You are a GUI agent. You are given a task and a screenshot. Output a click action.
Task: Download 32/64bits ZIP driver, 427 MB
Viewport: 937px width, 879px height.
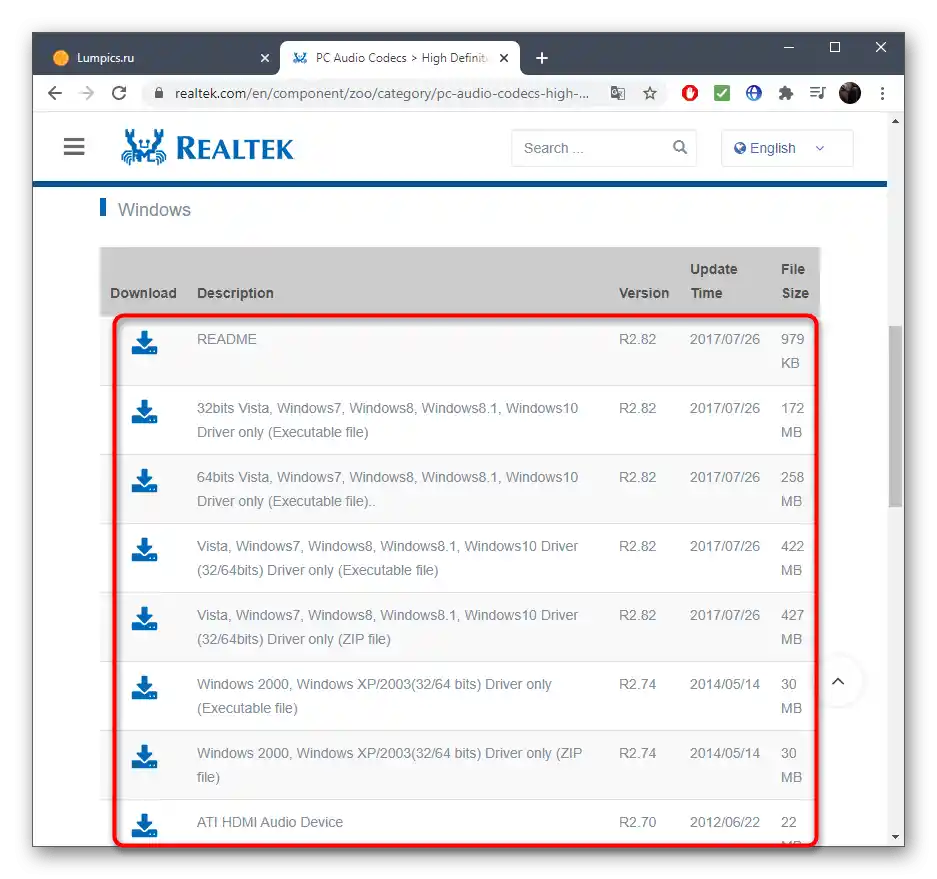click(x=144, y=619)
